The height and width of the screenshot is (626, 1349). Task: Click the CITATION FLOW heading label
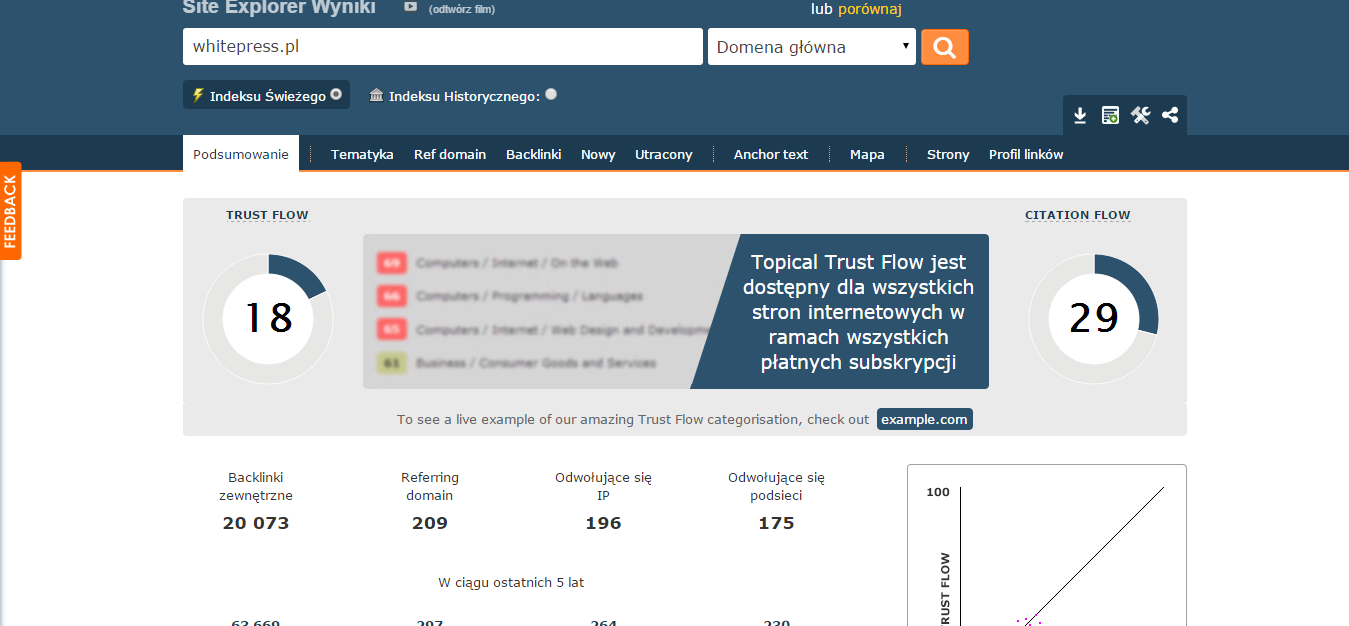(x=1078, y=215)
